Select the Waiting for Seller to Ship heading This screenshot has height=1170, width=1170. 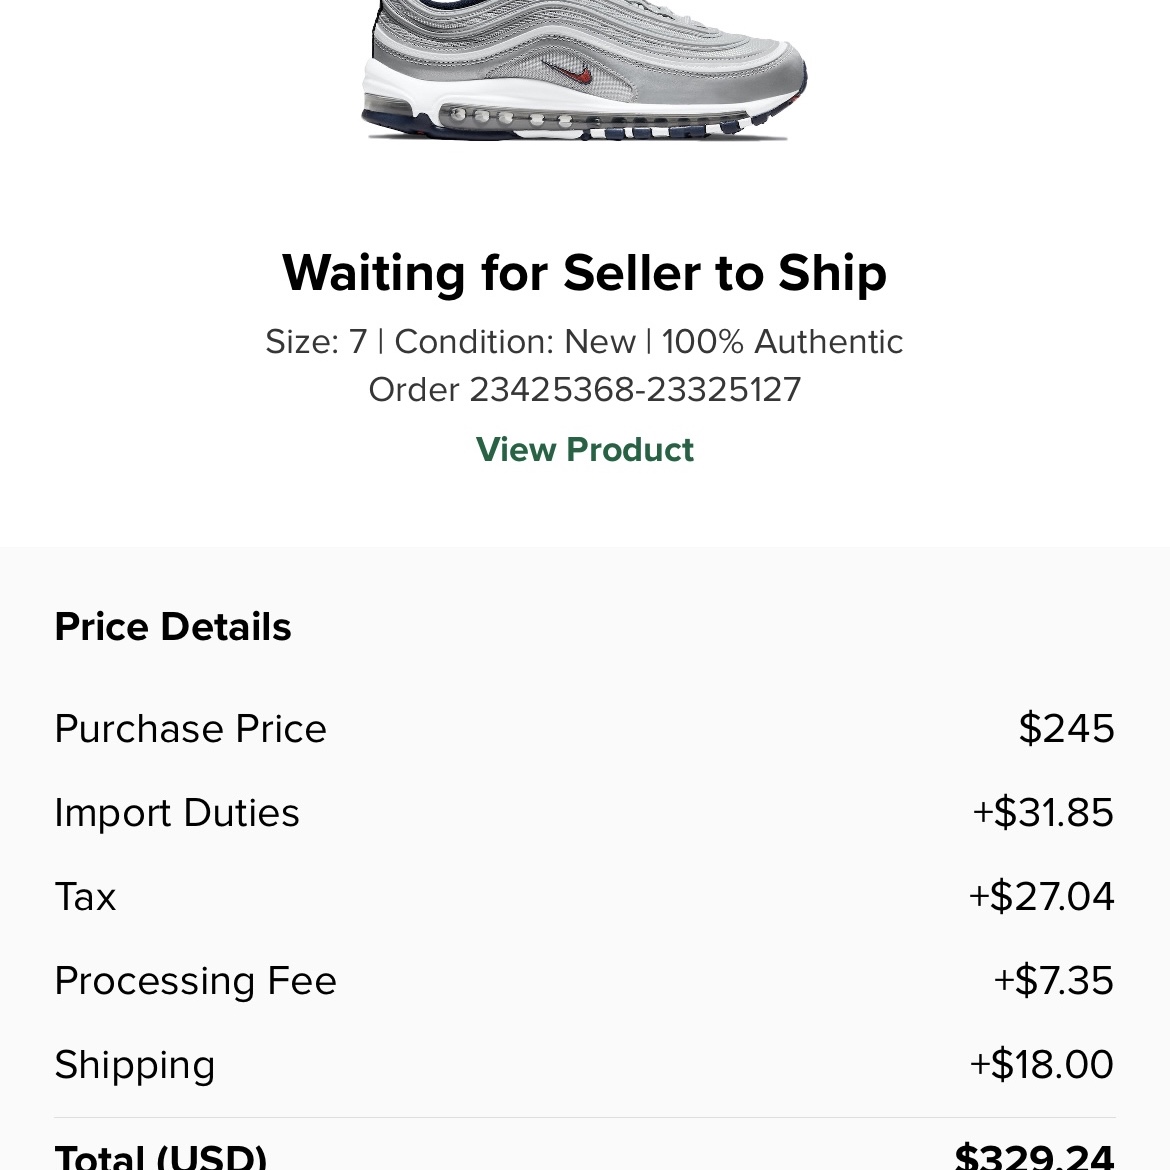tap(584, 273)
